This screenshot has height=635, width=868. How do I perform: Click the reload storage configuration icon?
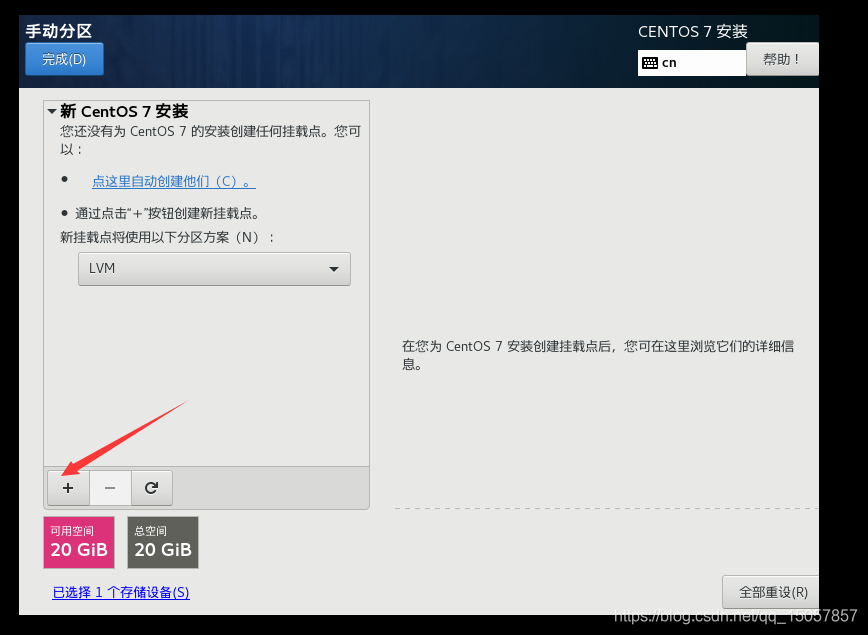(152, 488)
